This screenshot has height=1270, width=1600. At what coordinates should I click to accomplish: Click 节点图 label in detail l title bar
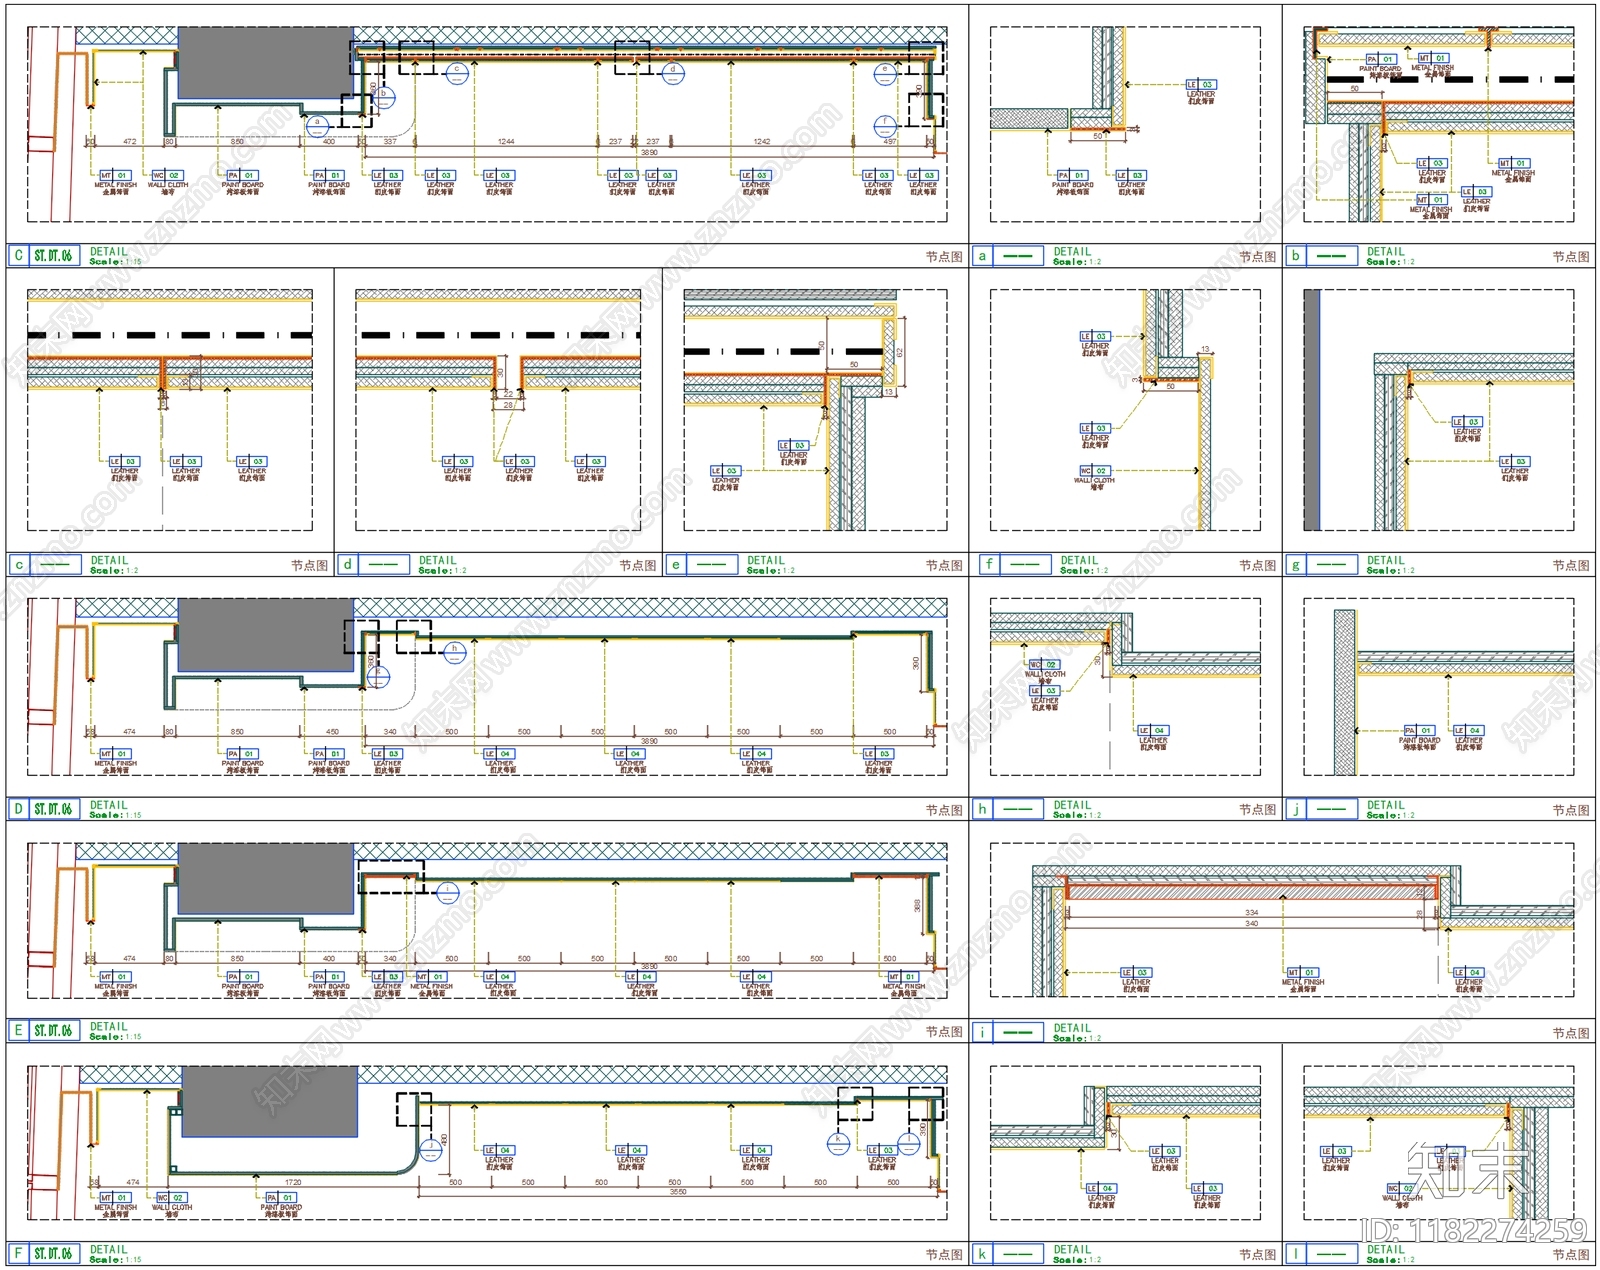[x=1571, y=1254]
